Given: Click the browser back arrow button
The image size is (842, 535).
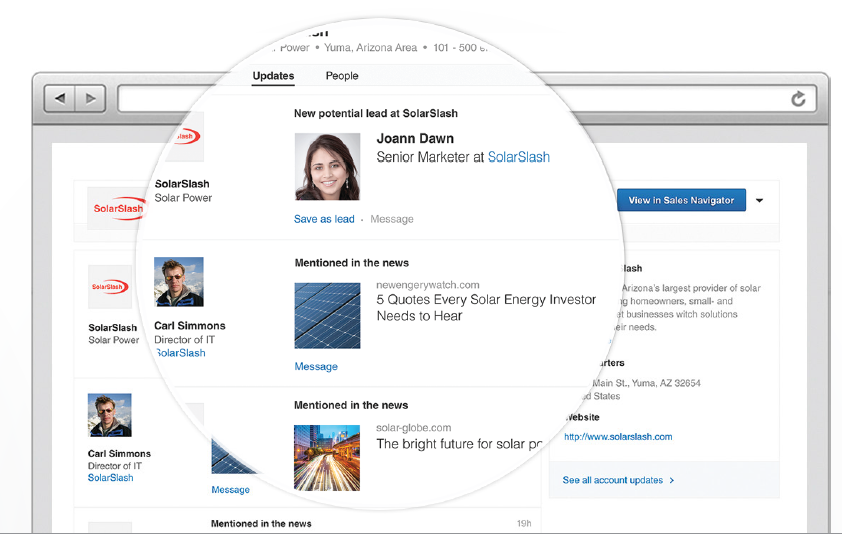Looking at the screenshot, I should (x=61, y=98).
